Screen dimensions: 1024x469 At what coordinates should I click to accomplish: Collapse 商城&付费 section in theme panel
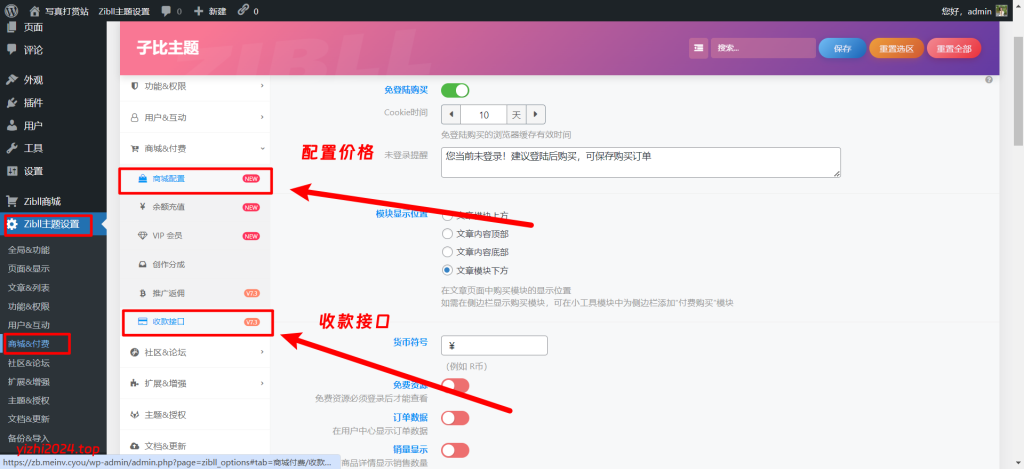(195, 148)
